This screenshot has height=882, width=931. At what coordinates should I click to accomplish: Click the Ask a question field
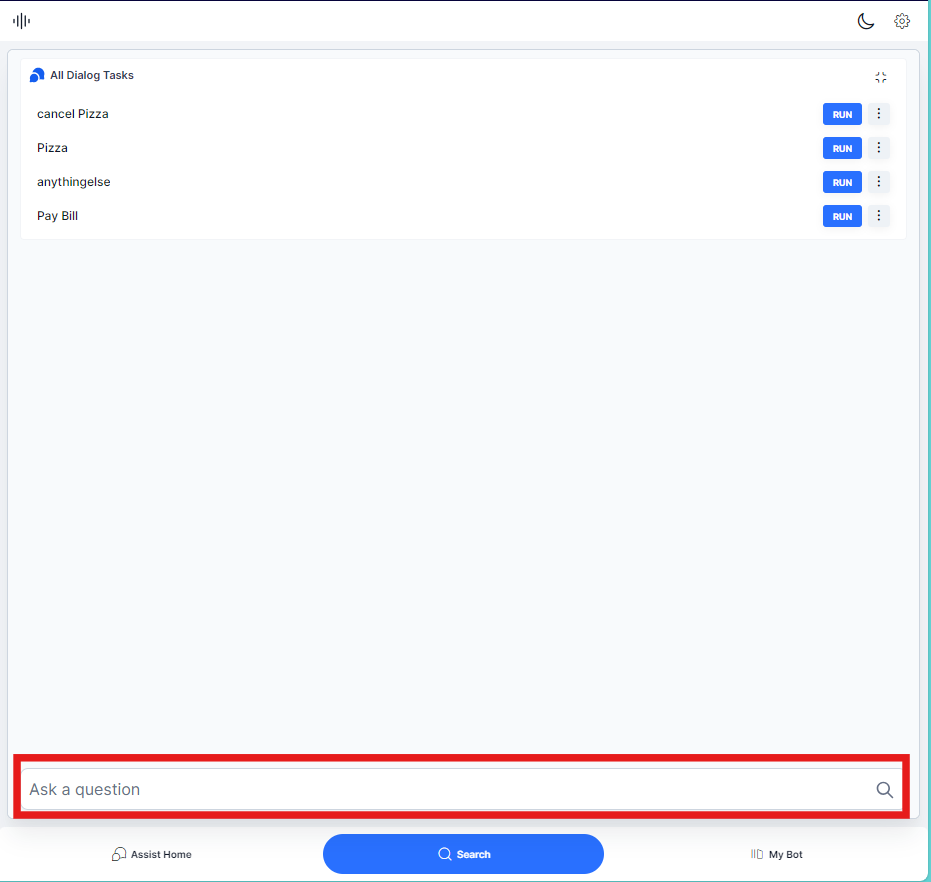pyautogui.click(x=440, y=789)
